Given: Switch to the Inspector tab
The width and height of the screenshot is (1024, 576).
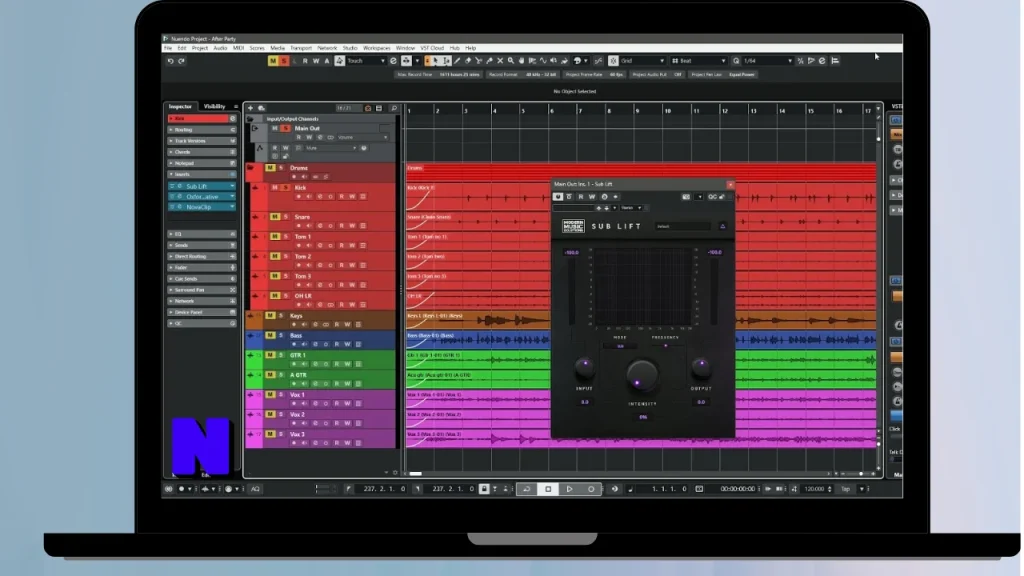Looking at the screenshot, I should (180, 106).
